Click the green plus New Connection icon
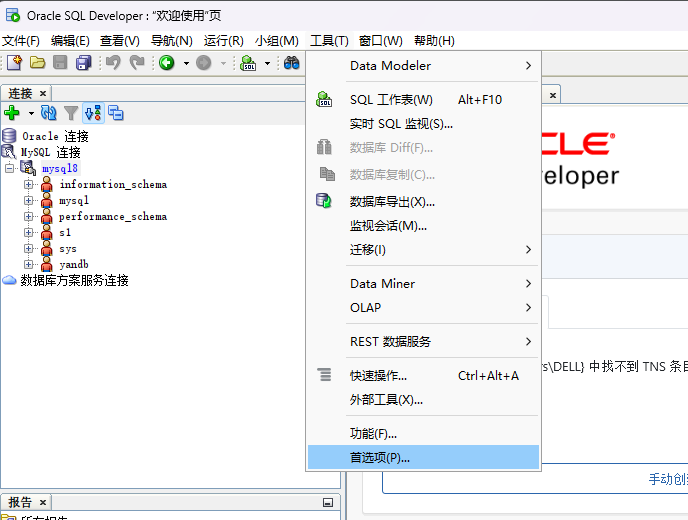This screenshot has width=688, height=520. click(12, 113)
